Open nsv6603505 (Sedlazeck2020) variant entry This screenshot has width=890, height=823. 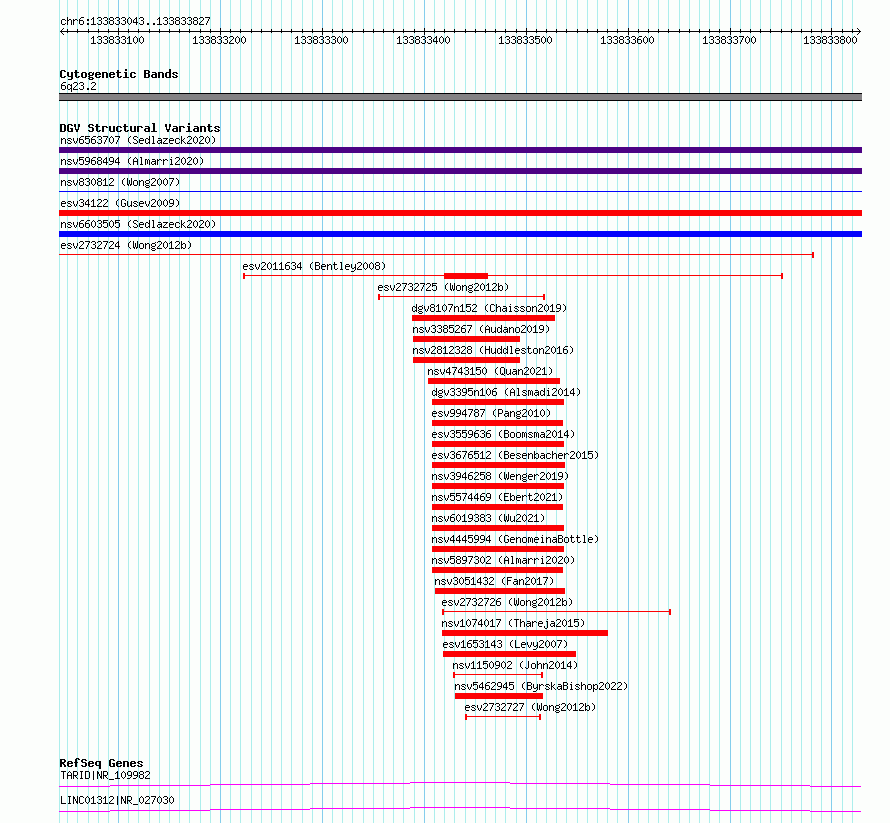pyautogui.click(x=138, y=224)
